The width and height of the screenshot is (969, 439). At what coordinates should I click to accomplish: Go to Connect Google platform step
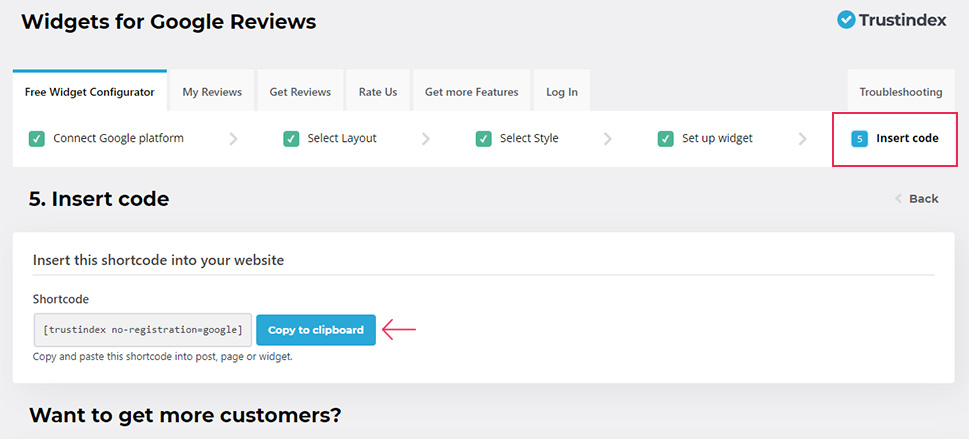(106, 139)
